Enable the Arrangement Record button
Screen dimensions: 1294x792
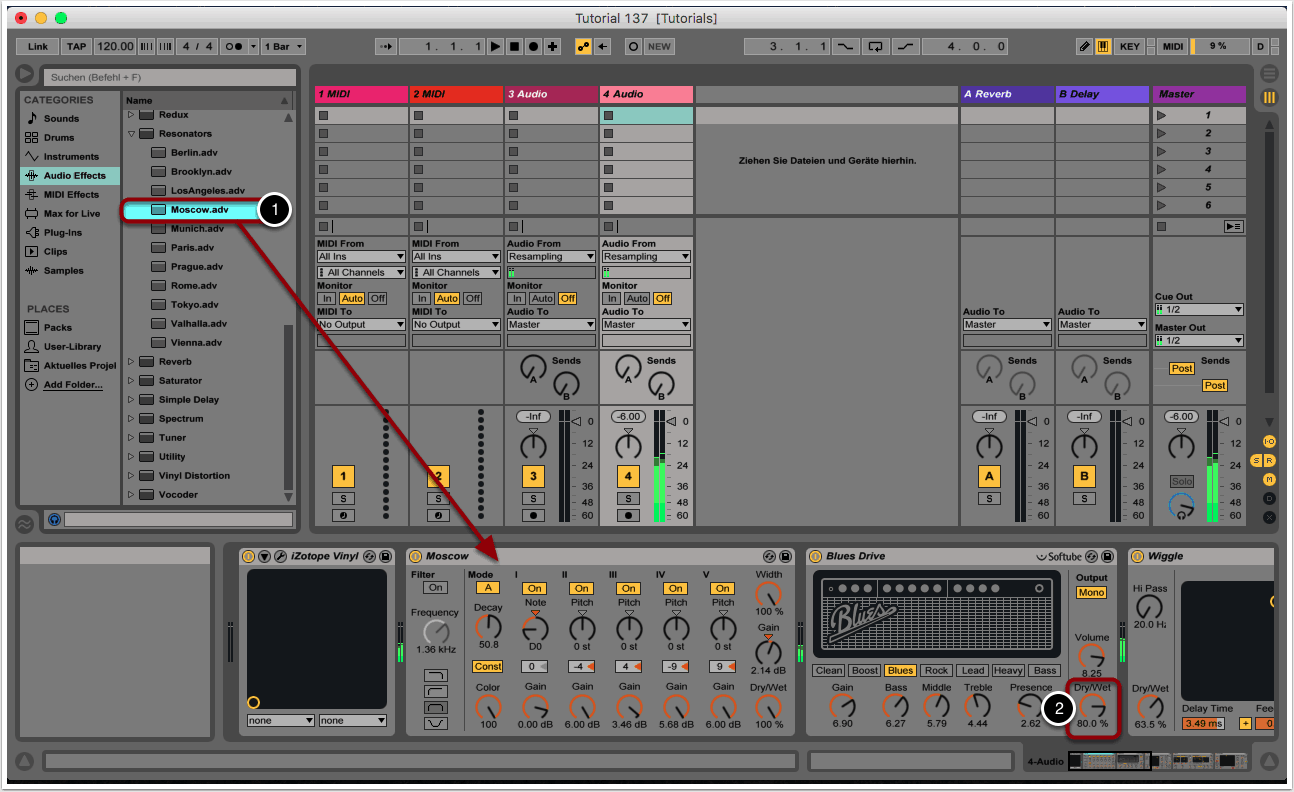[x=533, y=46]
